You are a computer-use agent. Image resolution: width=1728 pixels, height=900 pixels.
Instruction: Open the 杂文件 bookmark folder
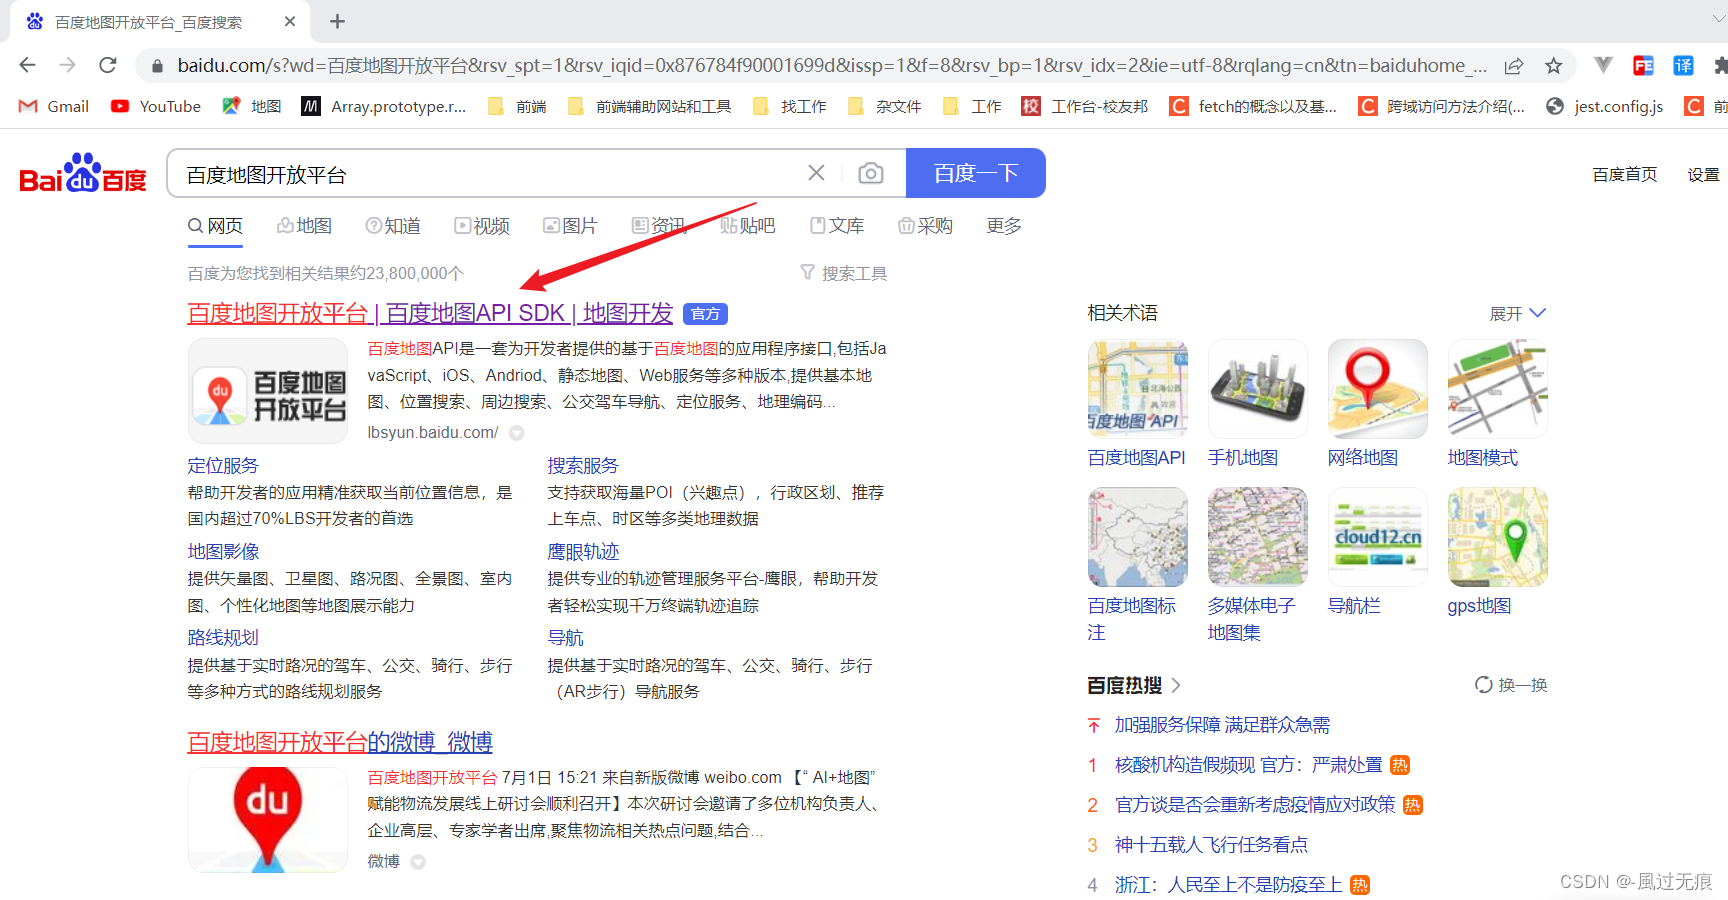coord(884,106)
